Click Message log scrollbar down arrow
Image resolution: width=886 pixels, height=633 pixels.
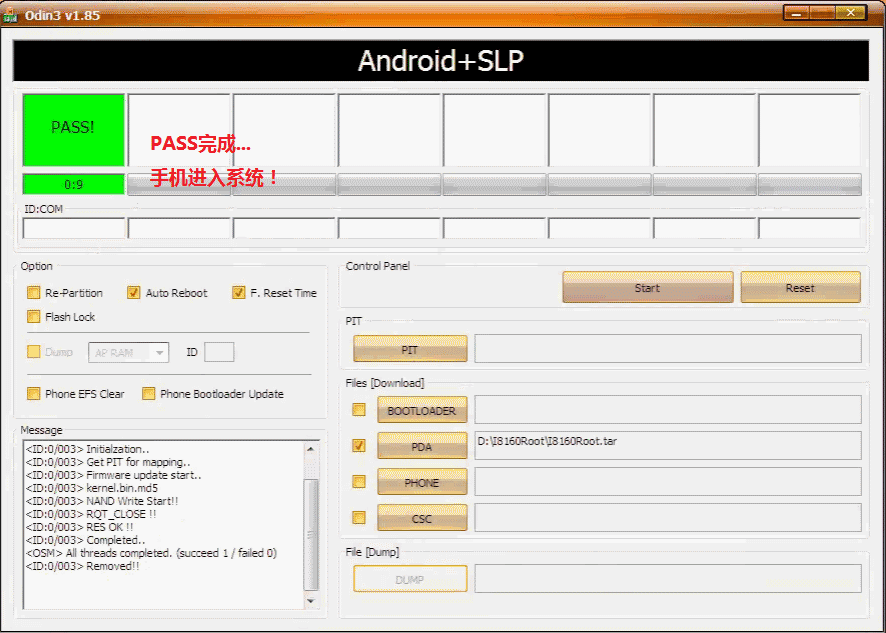click(311, 601)
